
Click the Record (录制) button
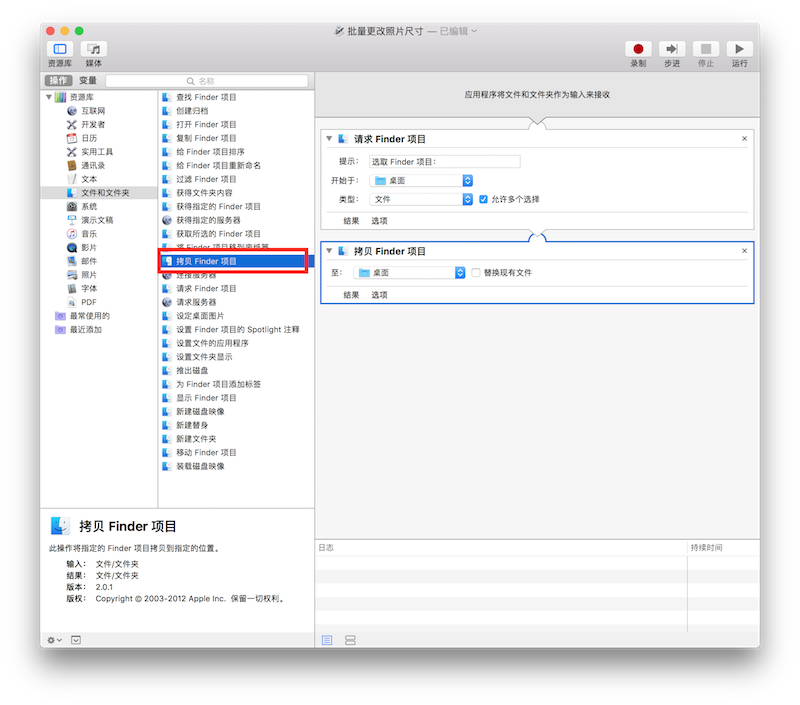pyautogui.click(x=638, y=49)
